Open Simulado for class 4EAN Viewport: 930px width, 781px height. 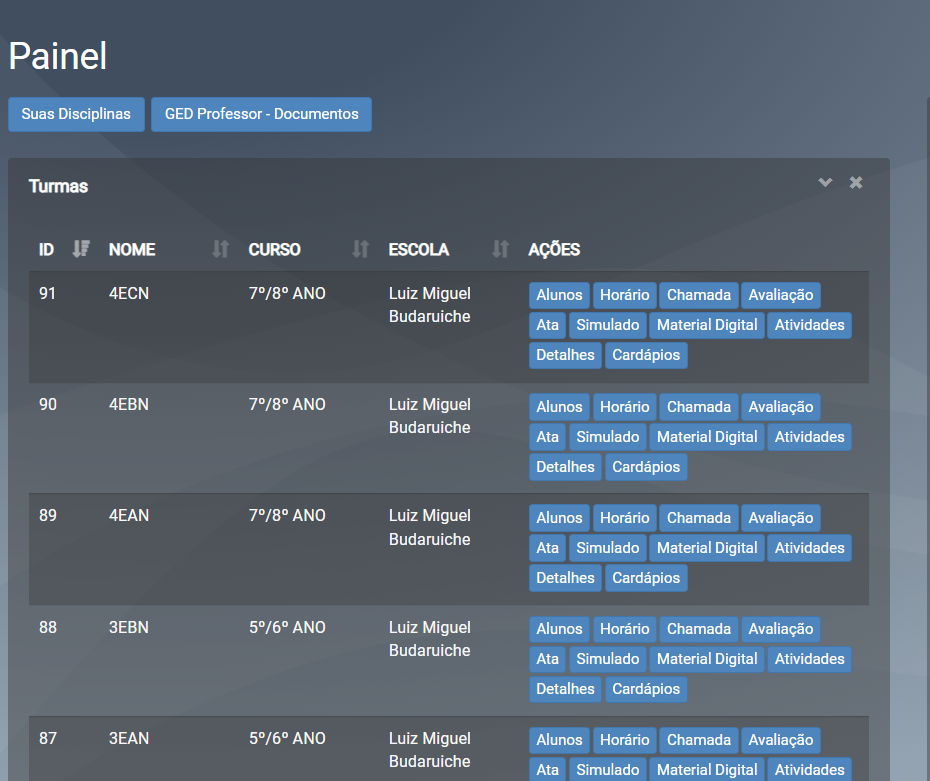pos(607,548)
